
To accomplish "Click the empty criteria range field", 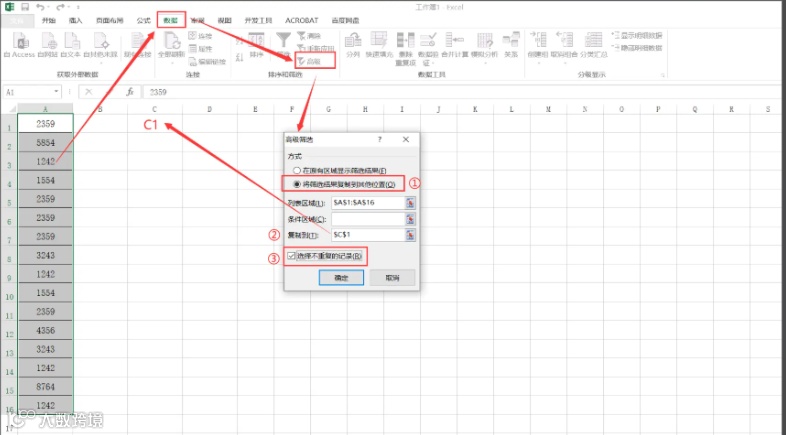I will (368, 219).
